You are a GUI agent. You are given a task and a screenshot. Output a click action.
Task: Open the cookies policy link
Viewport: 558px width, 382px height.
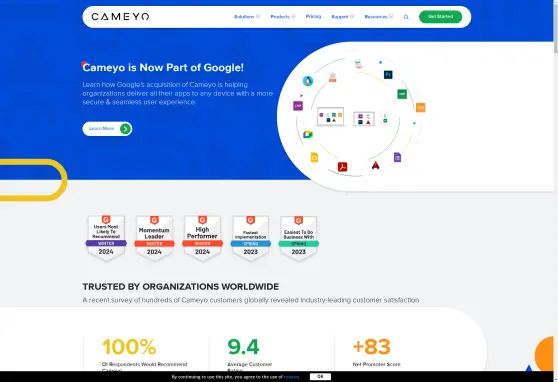(291, 377)
